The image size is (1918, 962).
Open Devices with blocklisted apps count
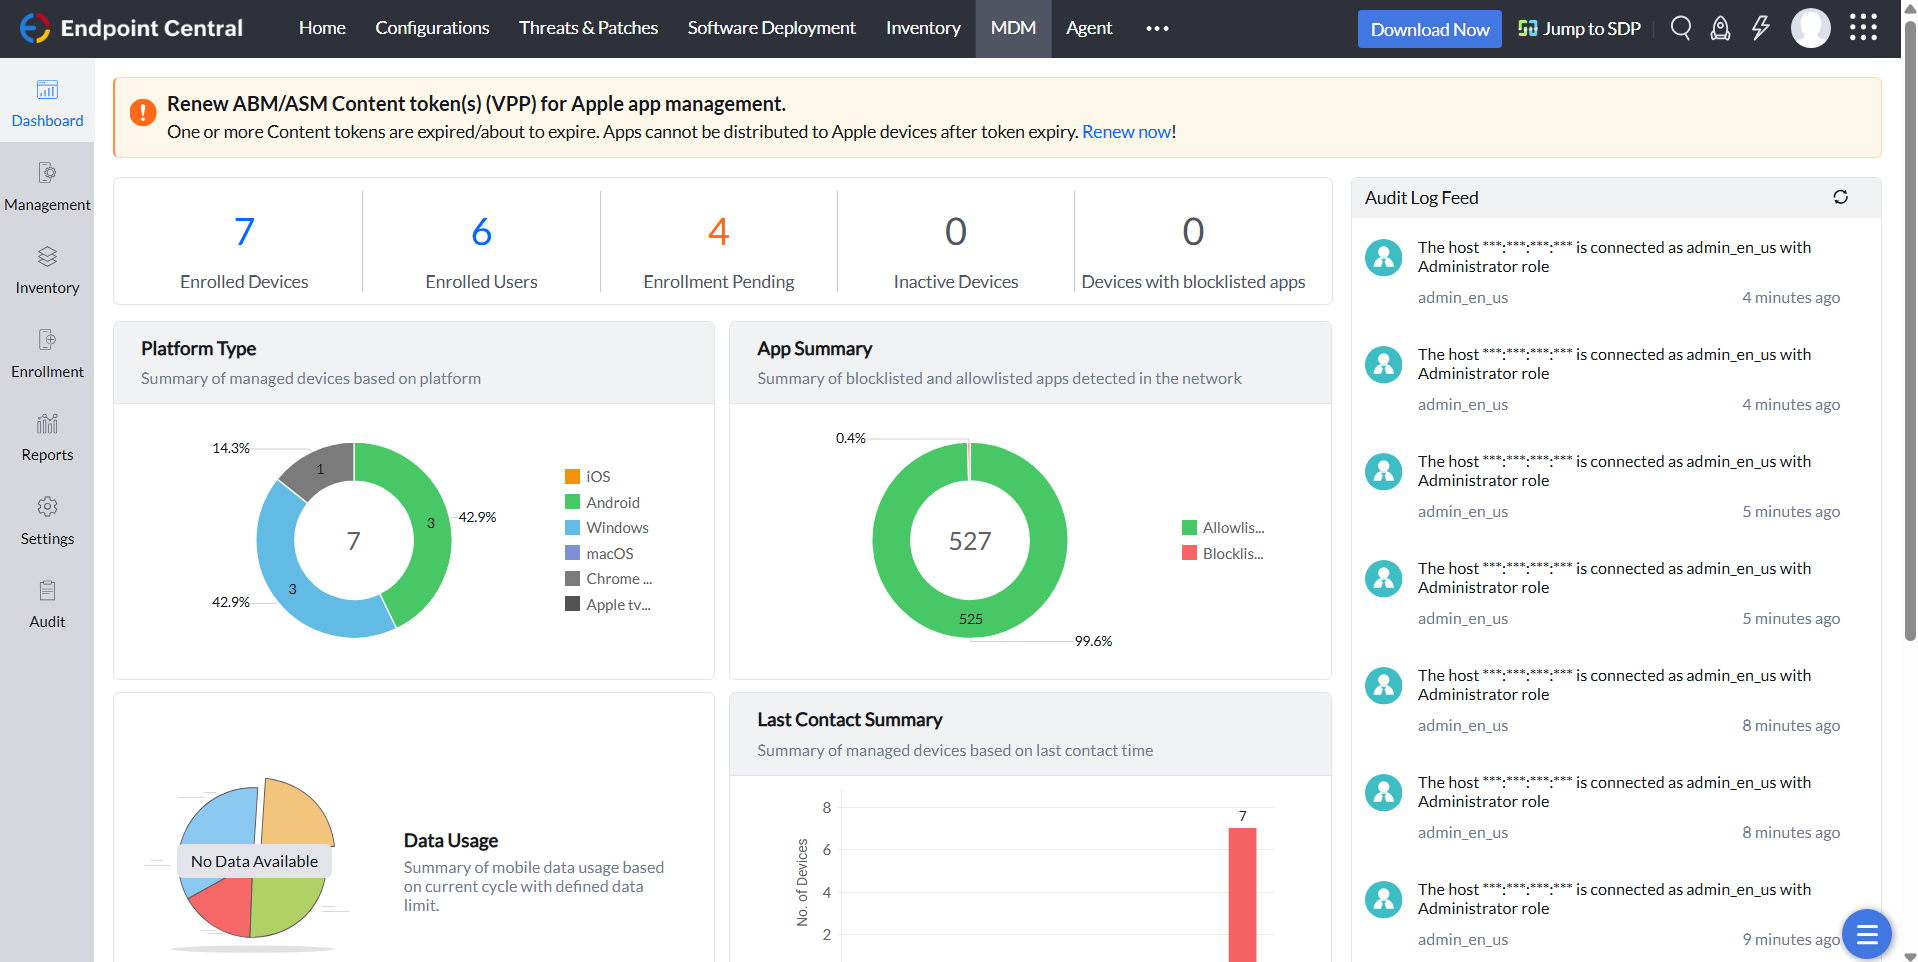tap(1192, 232)
